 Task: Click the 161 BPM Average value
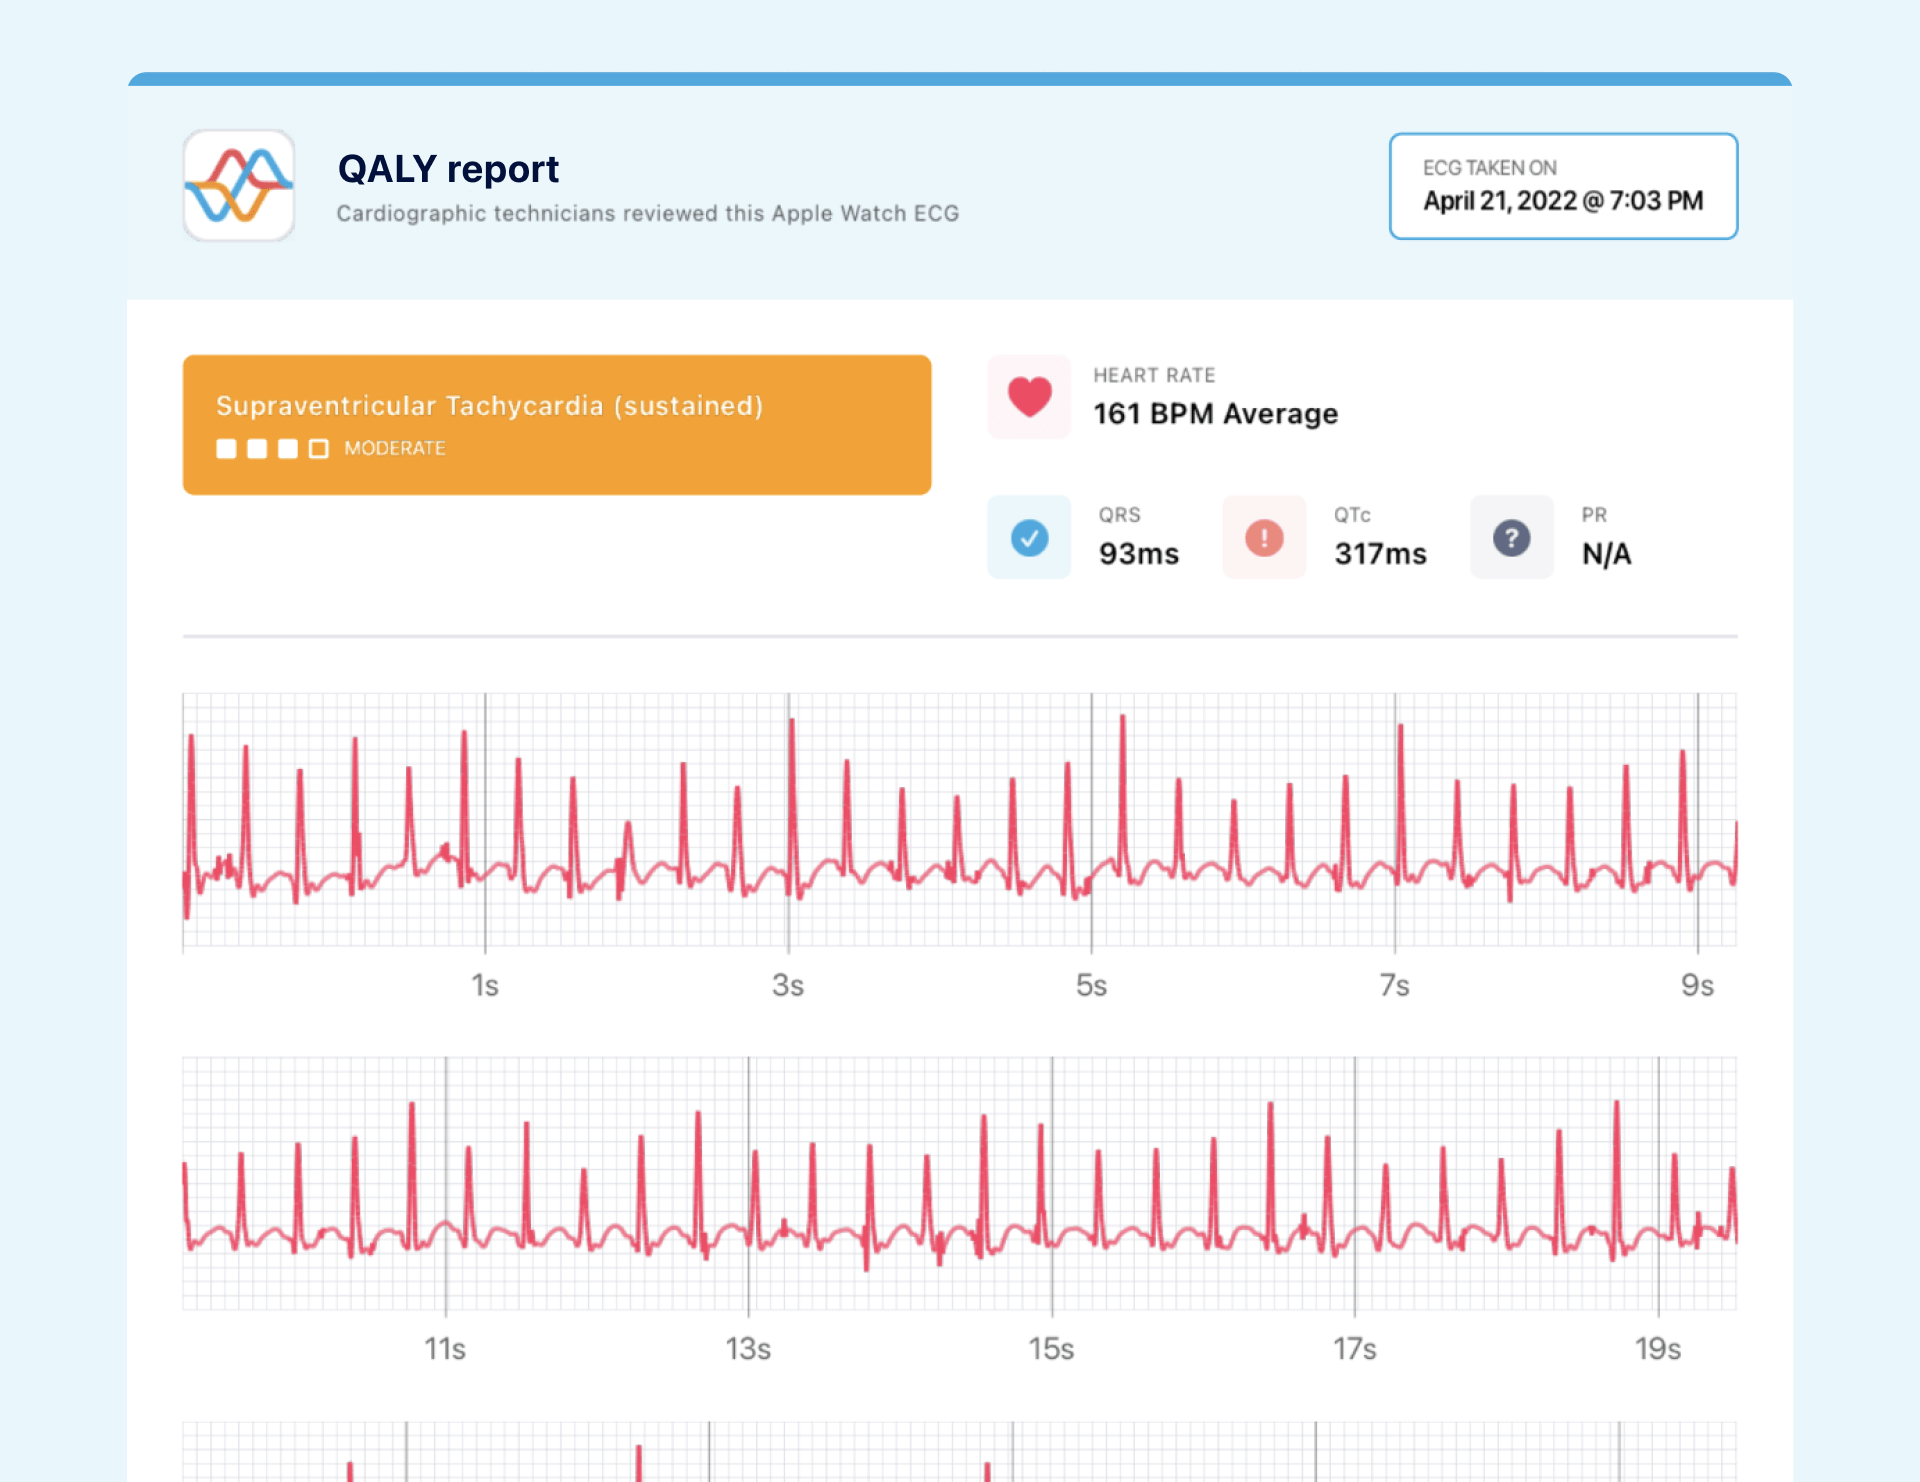[x=1214, y=413]
